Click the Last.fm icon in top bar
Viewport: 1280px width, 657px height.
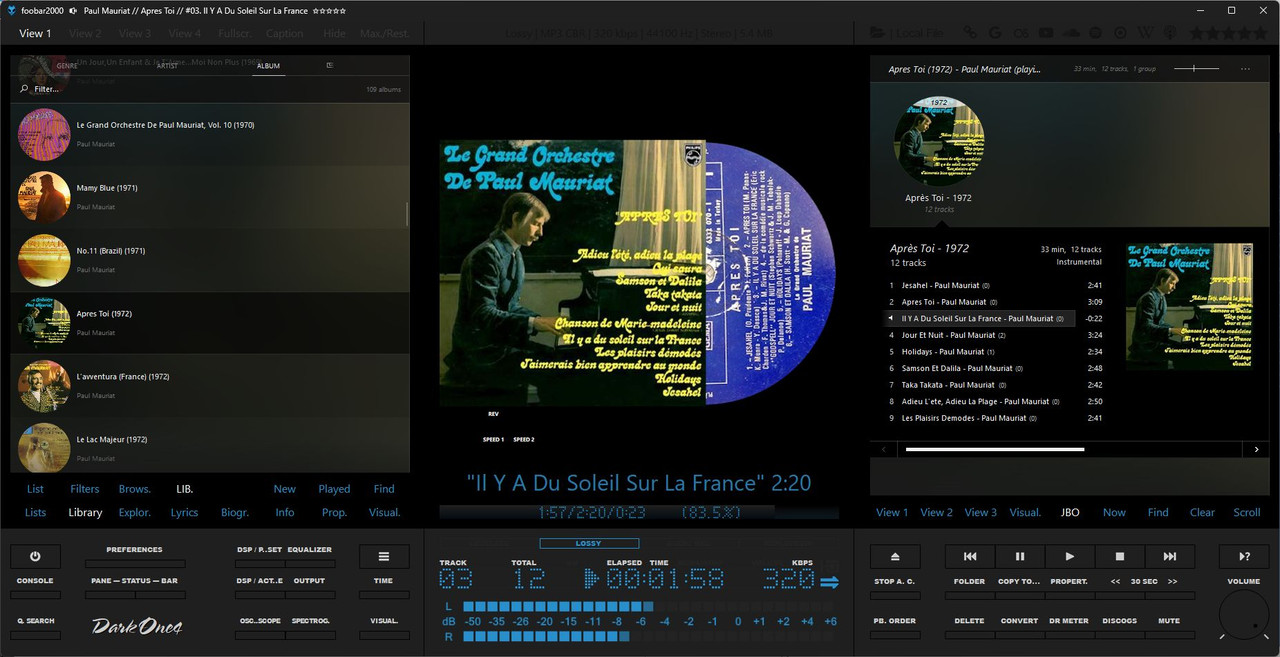pos(1021,33)
